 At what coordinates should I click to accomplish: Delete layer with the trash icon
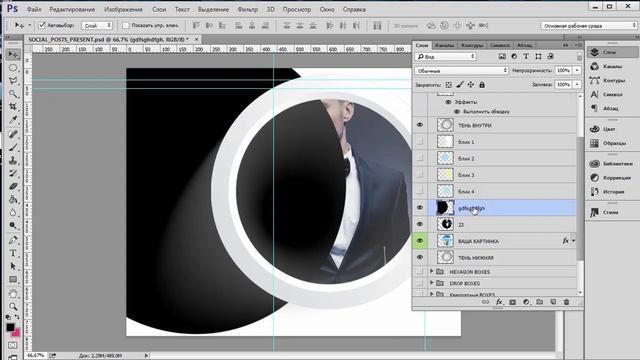[x=566, y=302]
